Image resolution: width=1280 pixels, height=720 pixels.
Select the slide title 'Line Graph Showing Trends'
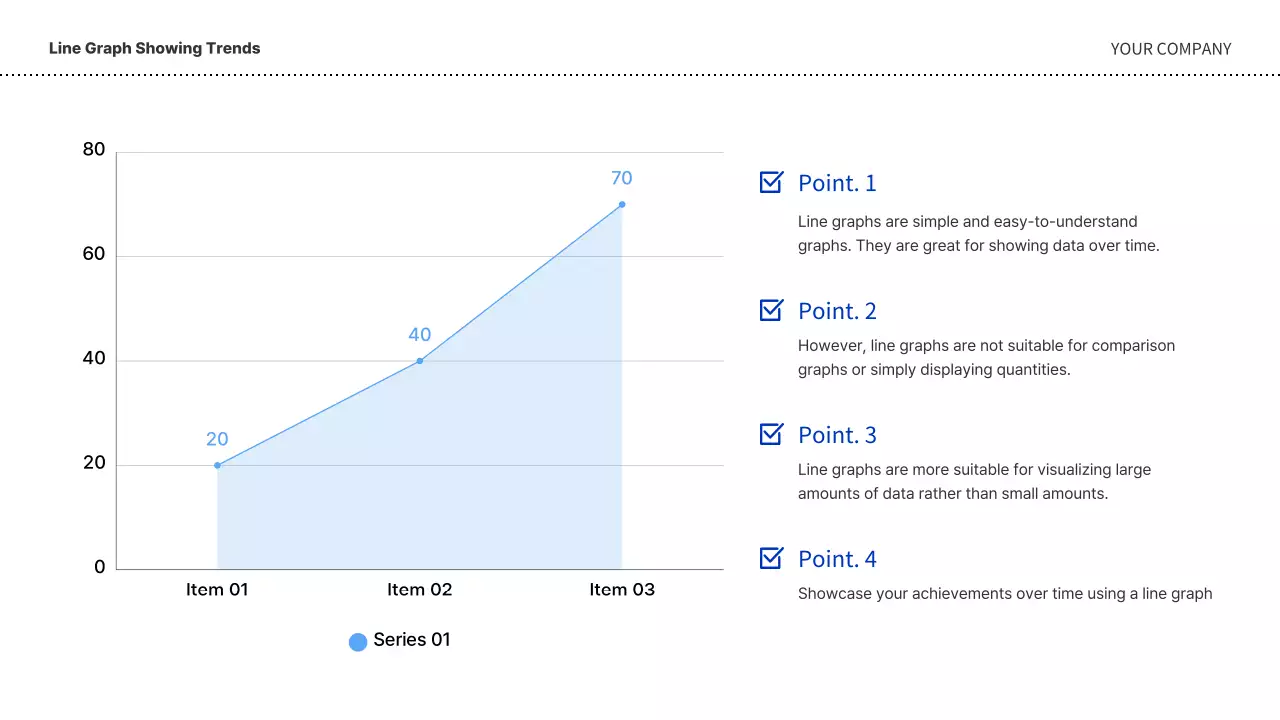[154, 48]
